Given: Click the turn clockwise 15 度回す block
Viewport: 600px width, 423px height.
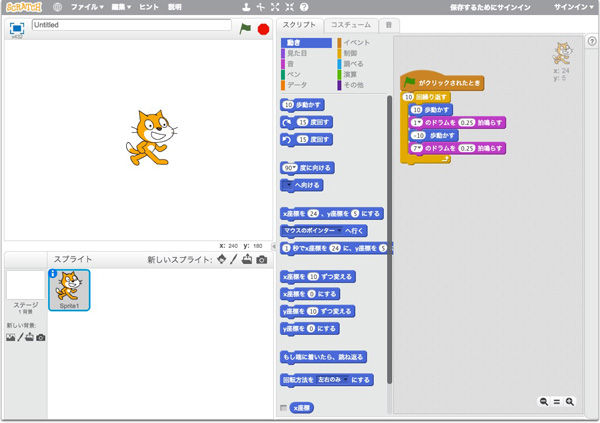Looking at the screenshot, I should pos(306,122).
